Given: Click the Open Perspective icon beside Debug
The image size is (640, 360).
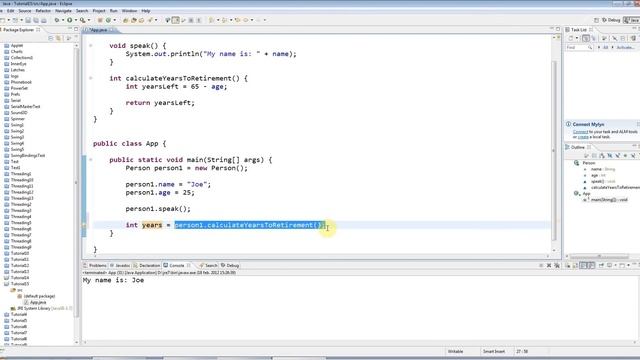Looking at the screenshot, I should point(597,20).
